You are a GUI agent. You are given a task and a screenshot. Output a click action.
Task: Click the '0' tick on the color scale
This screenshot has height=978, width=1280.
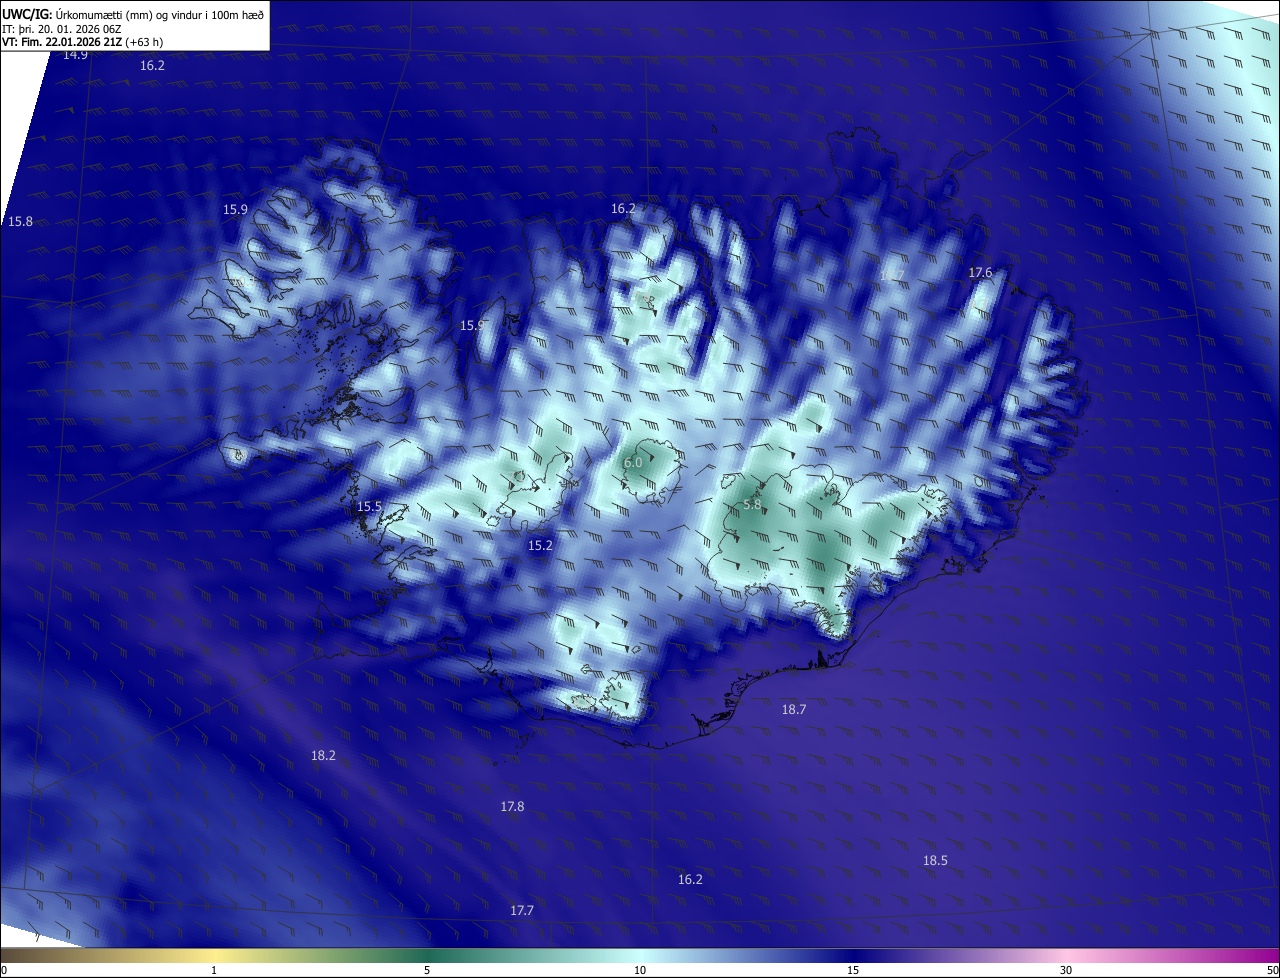pos(4,970)
